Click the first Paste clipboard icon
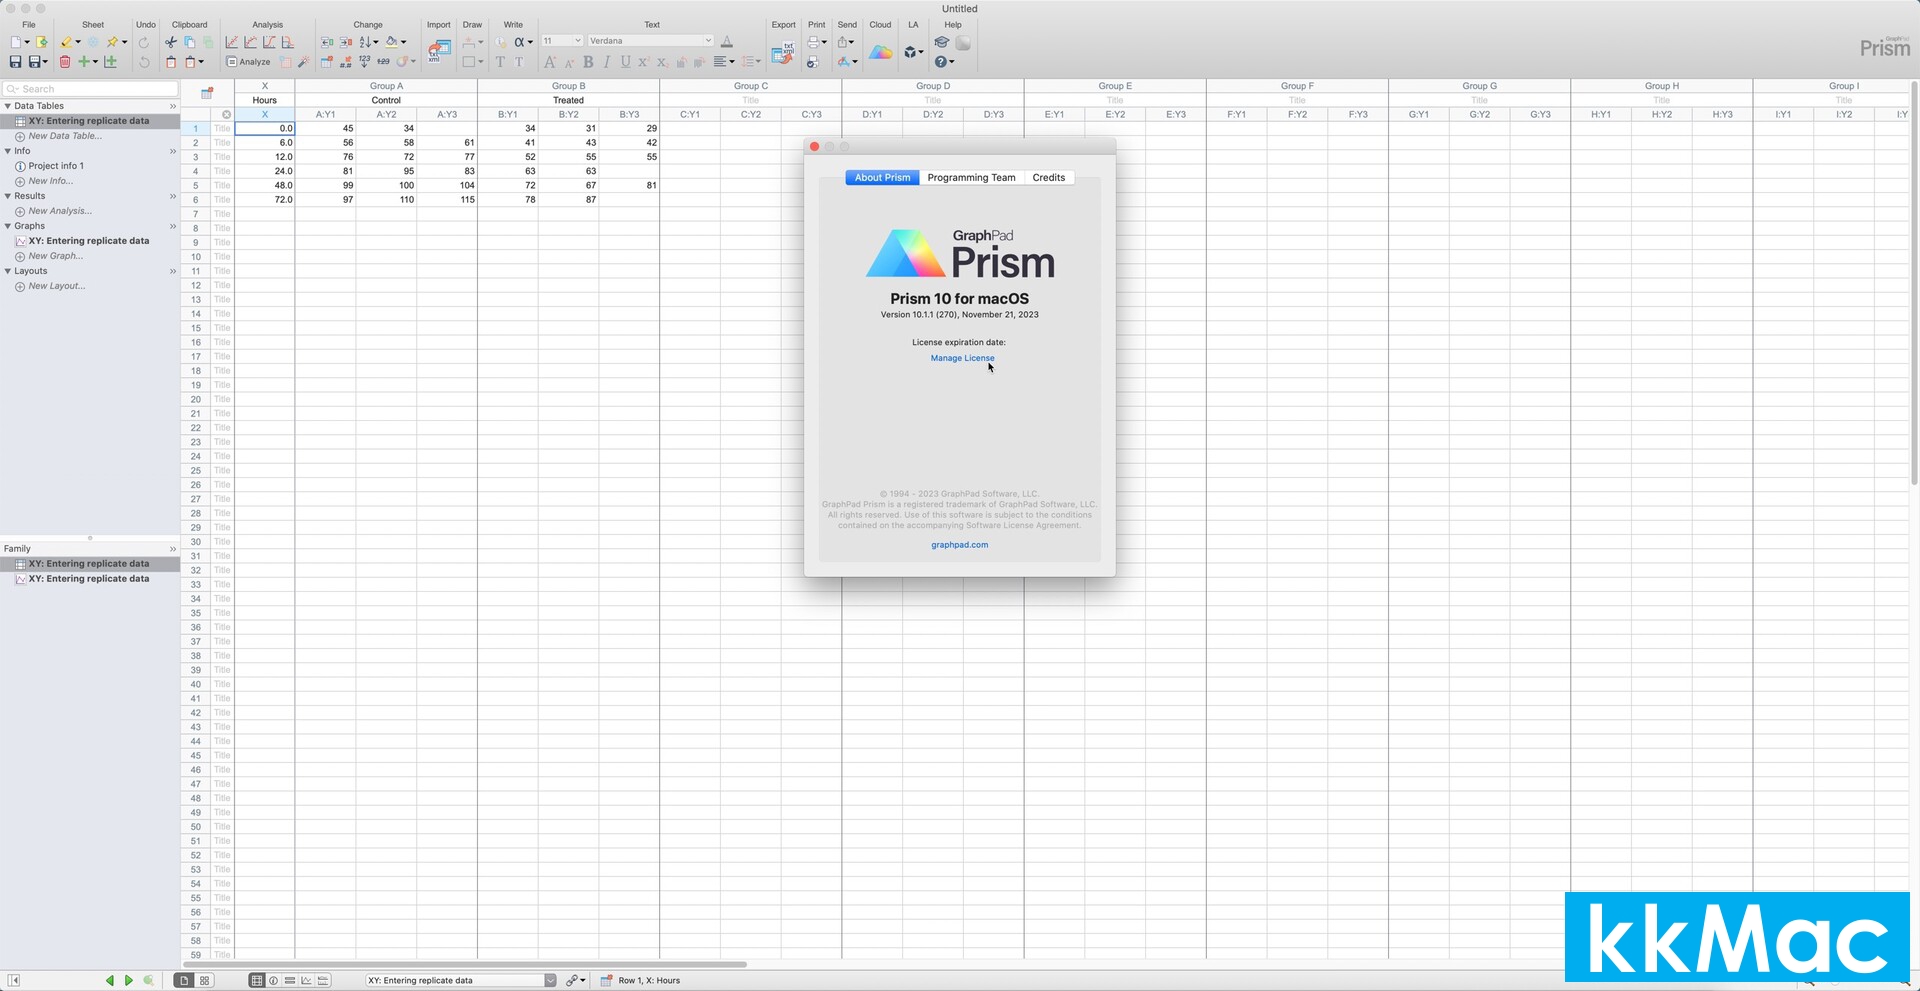 click(171, 62)
